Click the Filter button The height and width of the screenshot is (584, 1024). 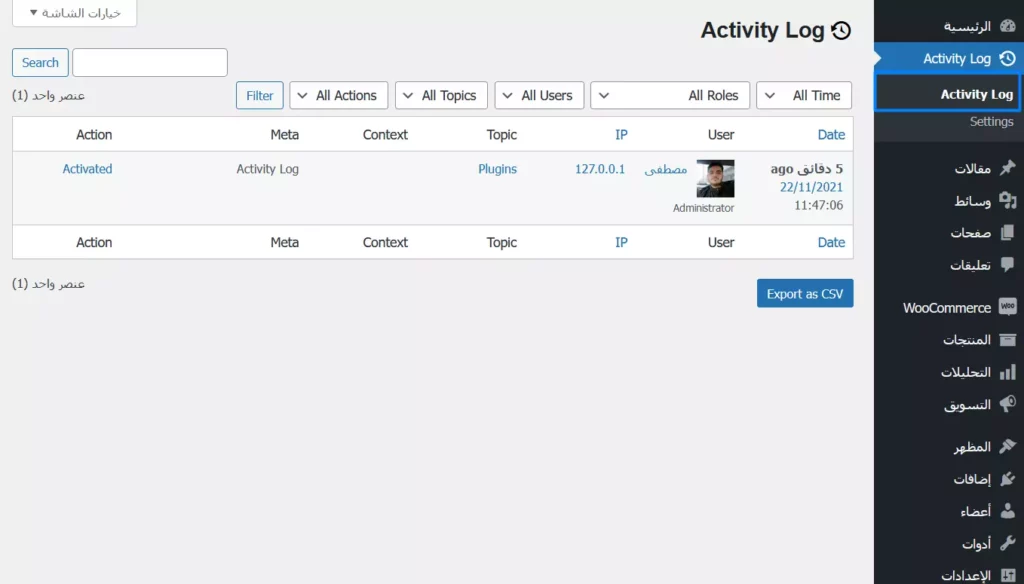tap(259, 95)
